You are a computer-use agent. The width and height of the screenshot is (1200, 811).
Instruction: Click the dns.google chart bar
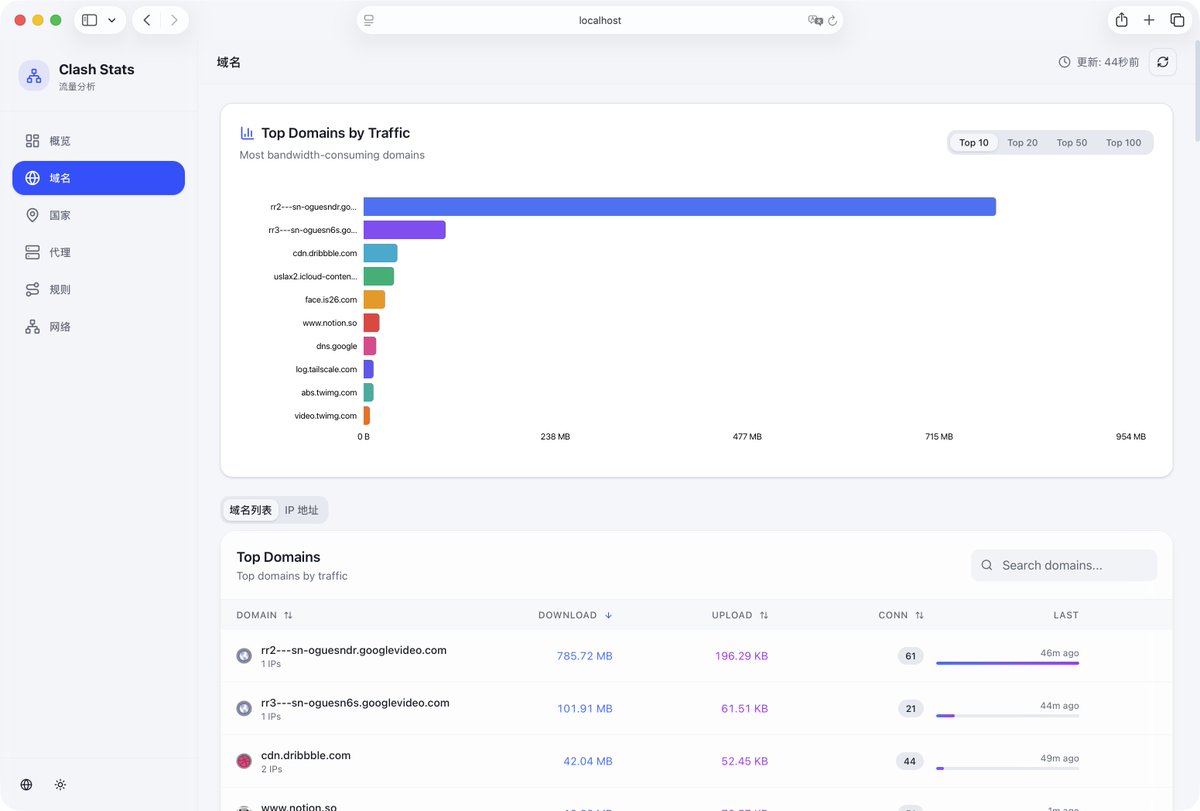[370, 346]
